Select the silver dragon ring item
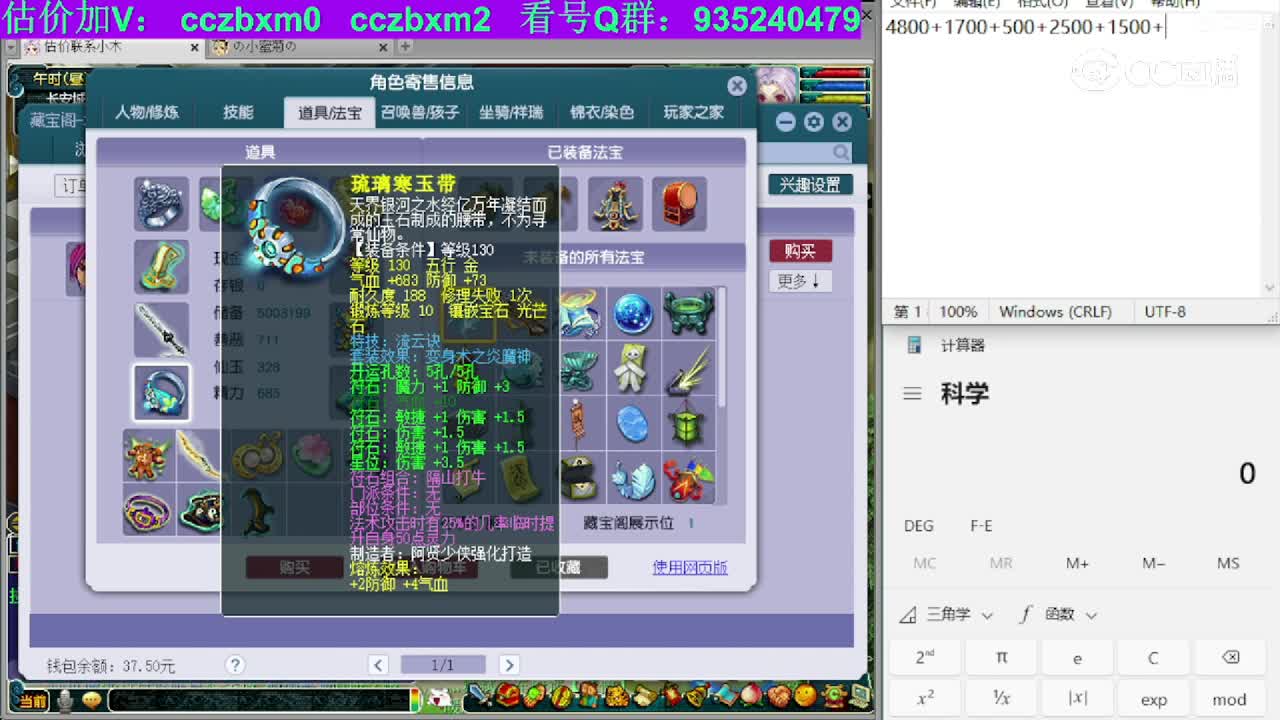The image size is (1280, 720). pos(161,204)
